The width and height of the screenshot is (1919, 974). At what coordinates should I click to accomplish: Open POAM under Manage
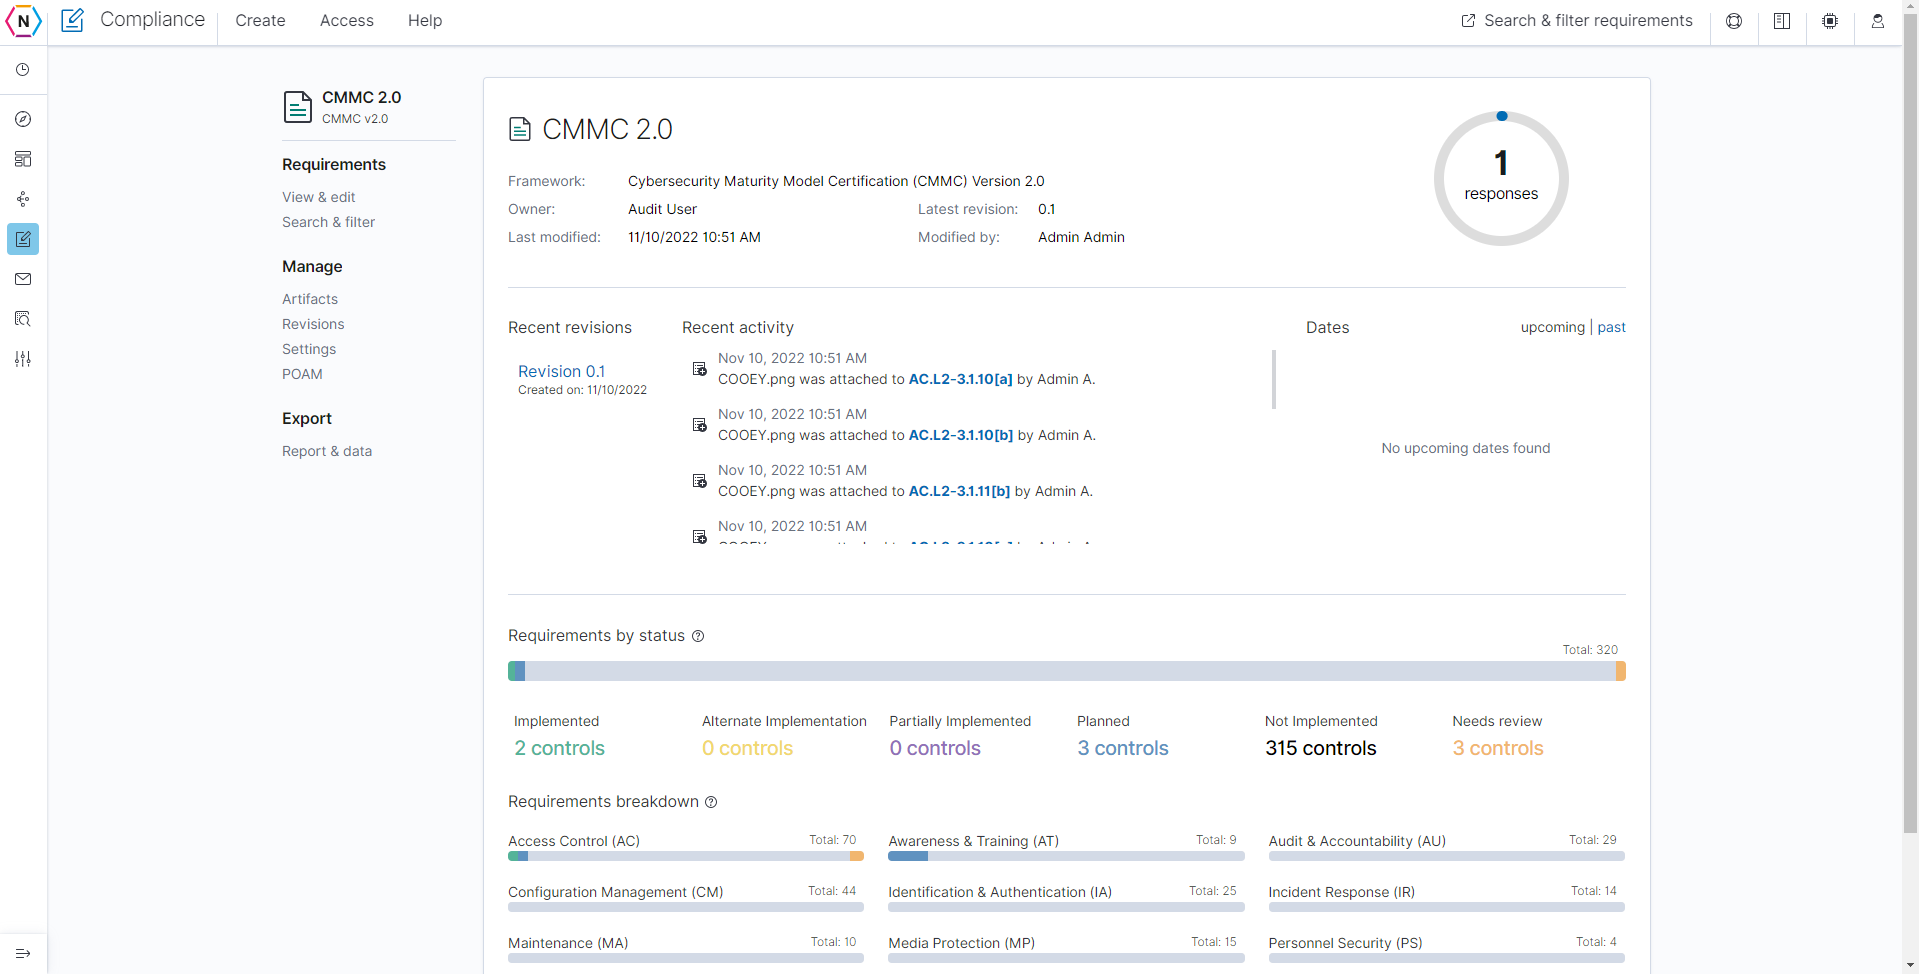point(302,374)
